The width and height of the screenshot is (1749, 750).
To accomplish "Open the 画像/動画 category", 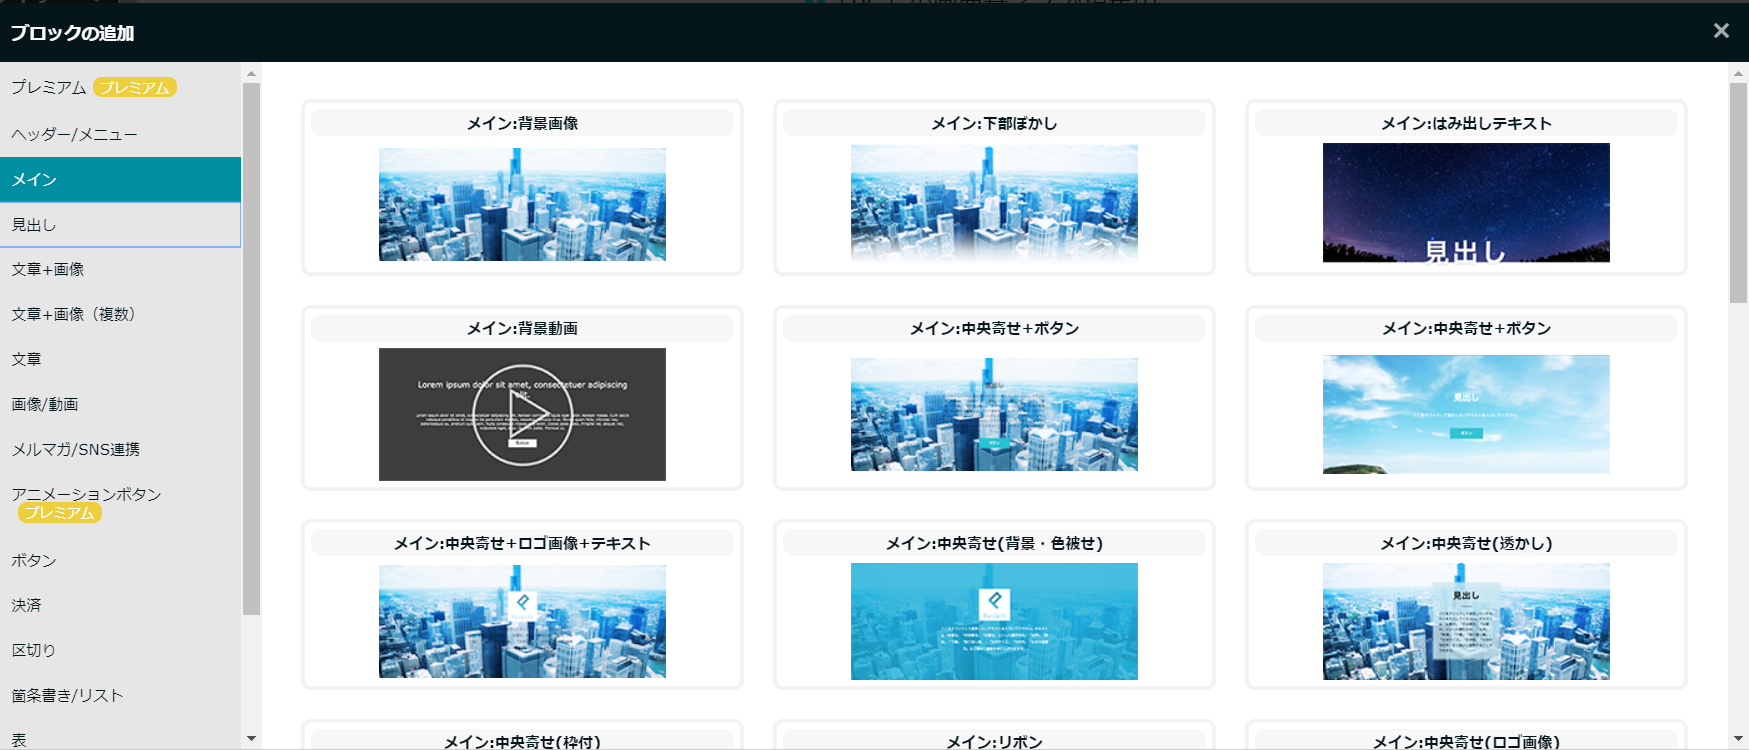I will point(120,404).
